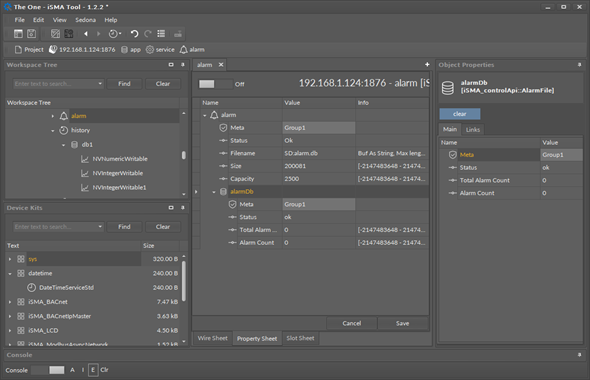Go to Project in breadcrumb bar
The width and height of the screenshot is (590, 380).
29,50
